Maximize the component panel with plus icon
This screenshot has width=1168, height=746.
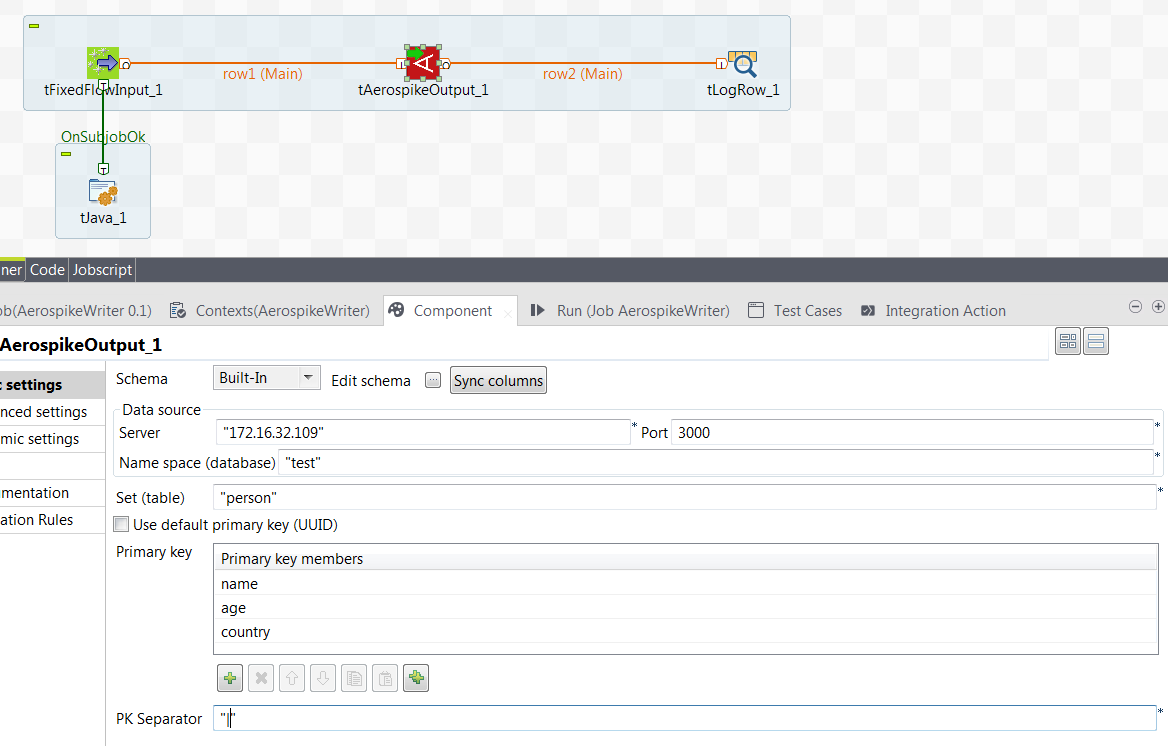(1158, 306)
